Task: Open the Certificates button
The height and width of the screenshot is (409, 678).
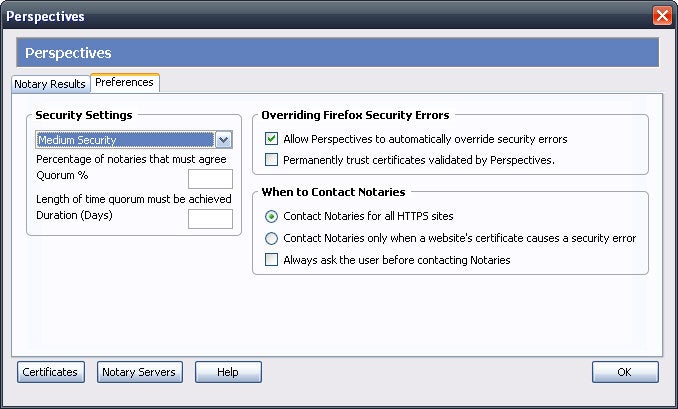Action: (50, 372)
